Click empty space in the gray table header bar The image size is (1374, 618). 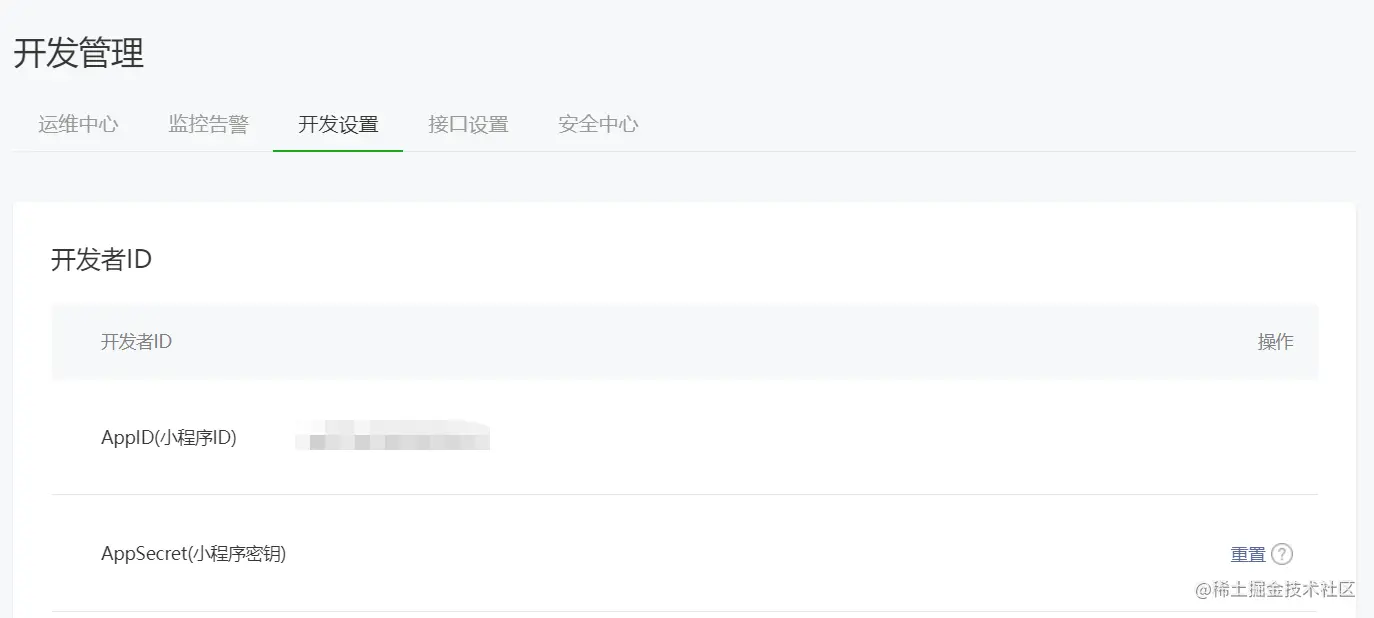tap(700, 342)
